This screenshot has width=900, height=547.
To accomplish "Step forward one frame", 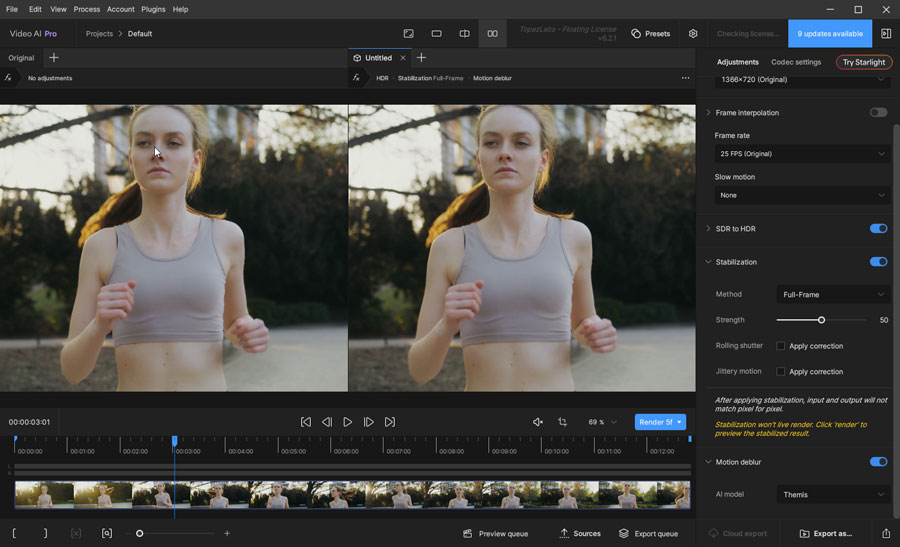I will click(x=368, y=422).
